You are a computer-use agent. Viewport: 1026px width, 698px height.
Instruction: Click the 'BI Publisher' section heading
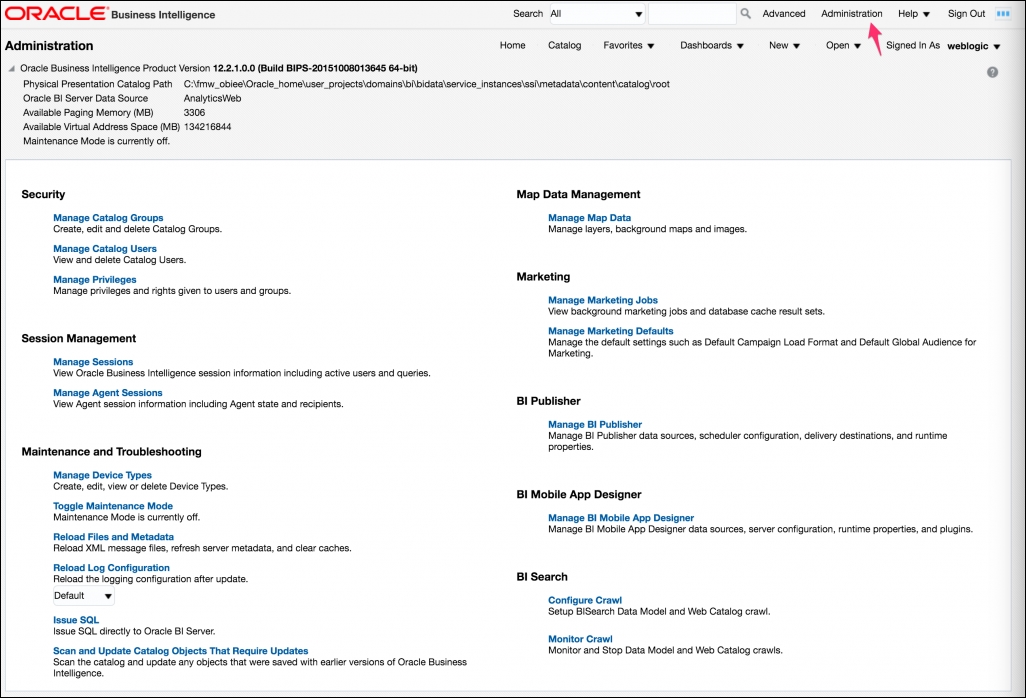tap(548, 401)
